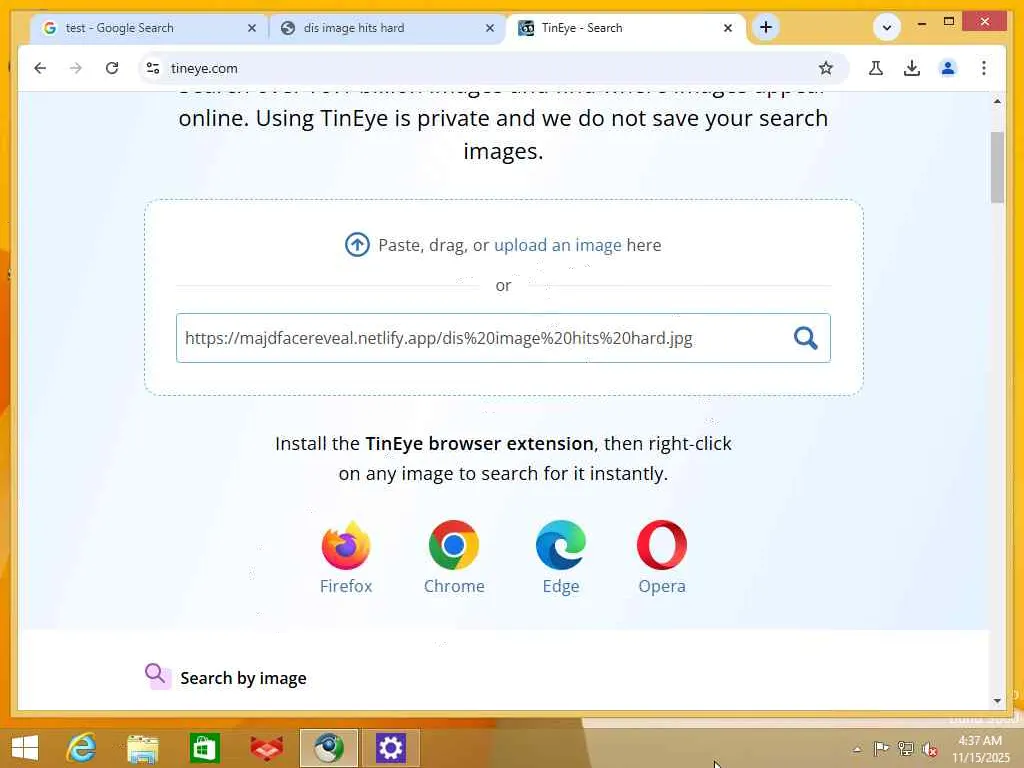This screenshot has height=768, width=1024.
Task: Click the Opera text link
Action: tap(662, 586)
